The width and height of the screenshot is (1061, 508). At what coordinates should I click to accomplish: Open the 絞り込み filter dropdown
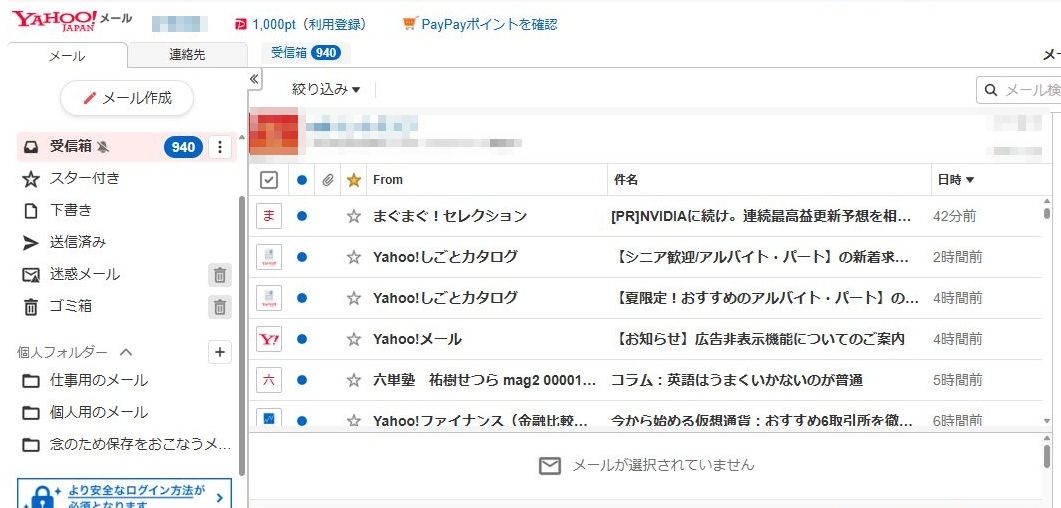[325, 89]
